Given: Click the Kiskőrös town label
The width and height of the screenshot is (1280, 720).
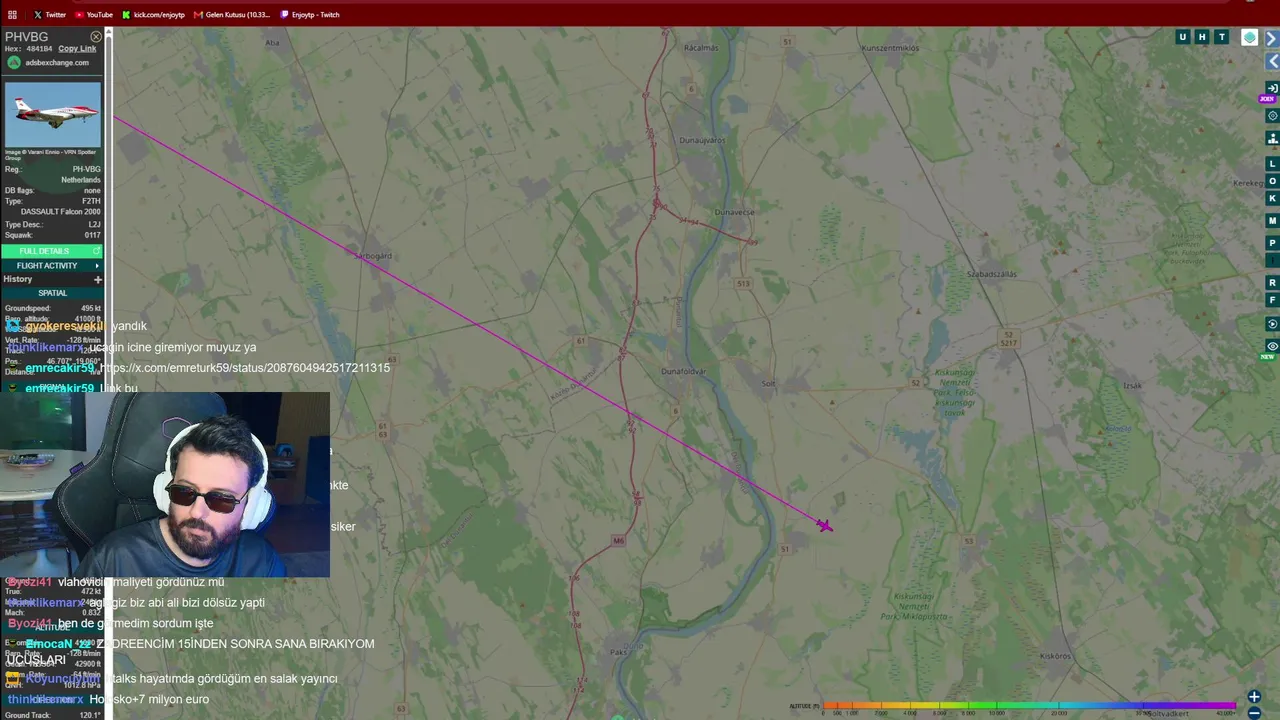Looking at the screenshot, I should pyautogui.click(x=1056, y=656).
